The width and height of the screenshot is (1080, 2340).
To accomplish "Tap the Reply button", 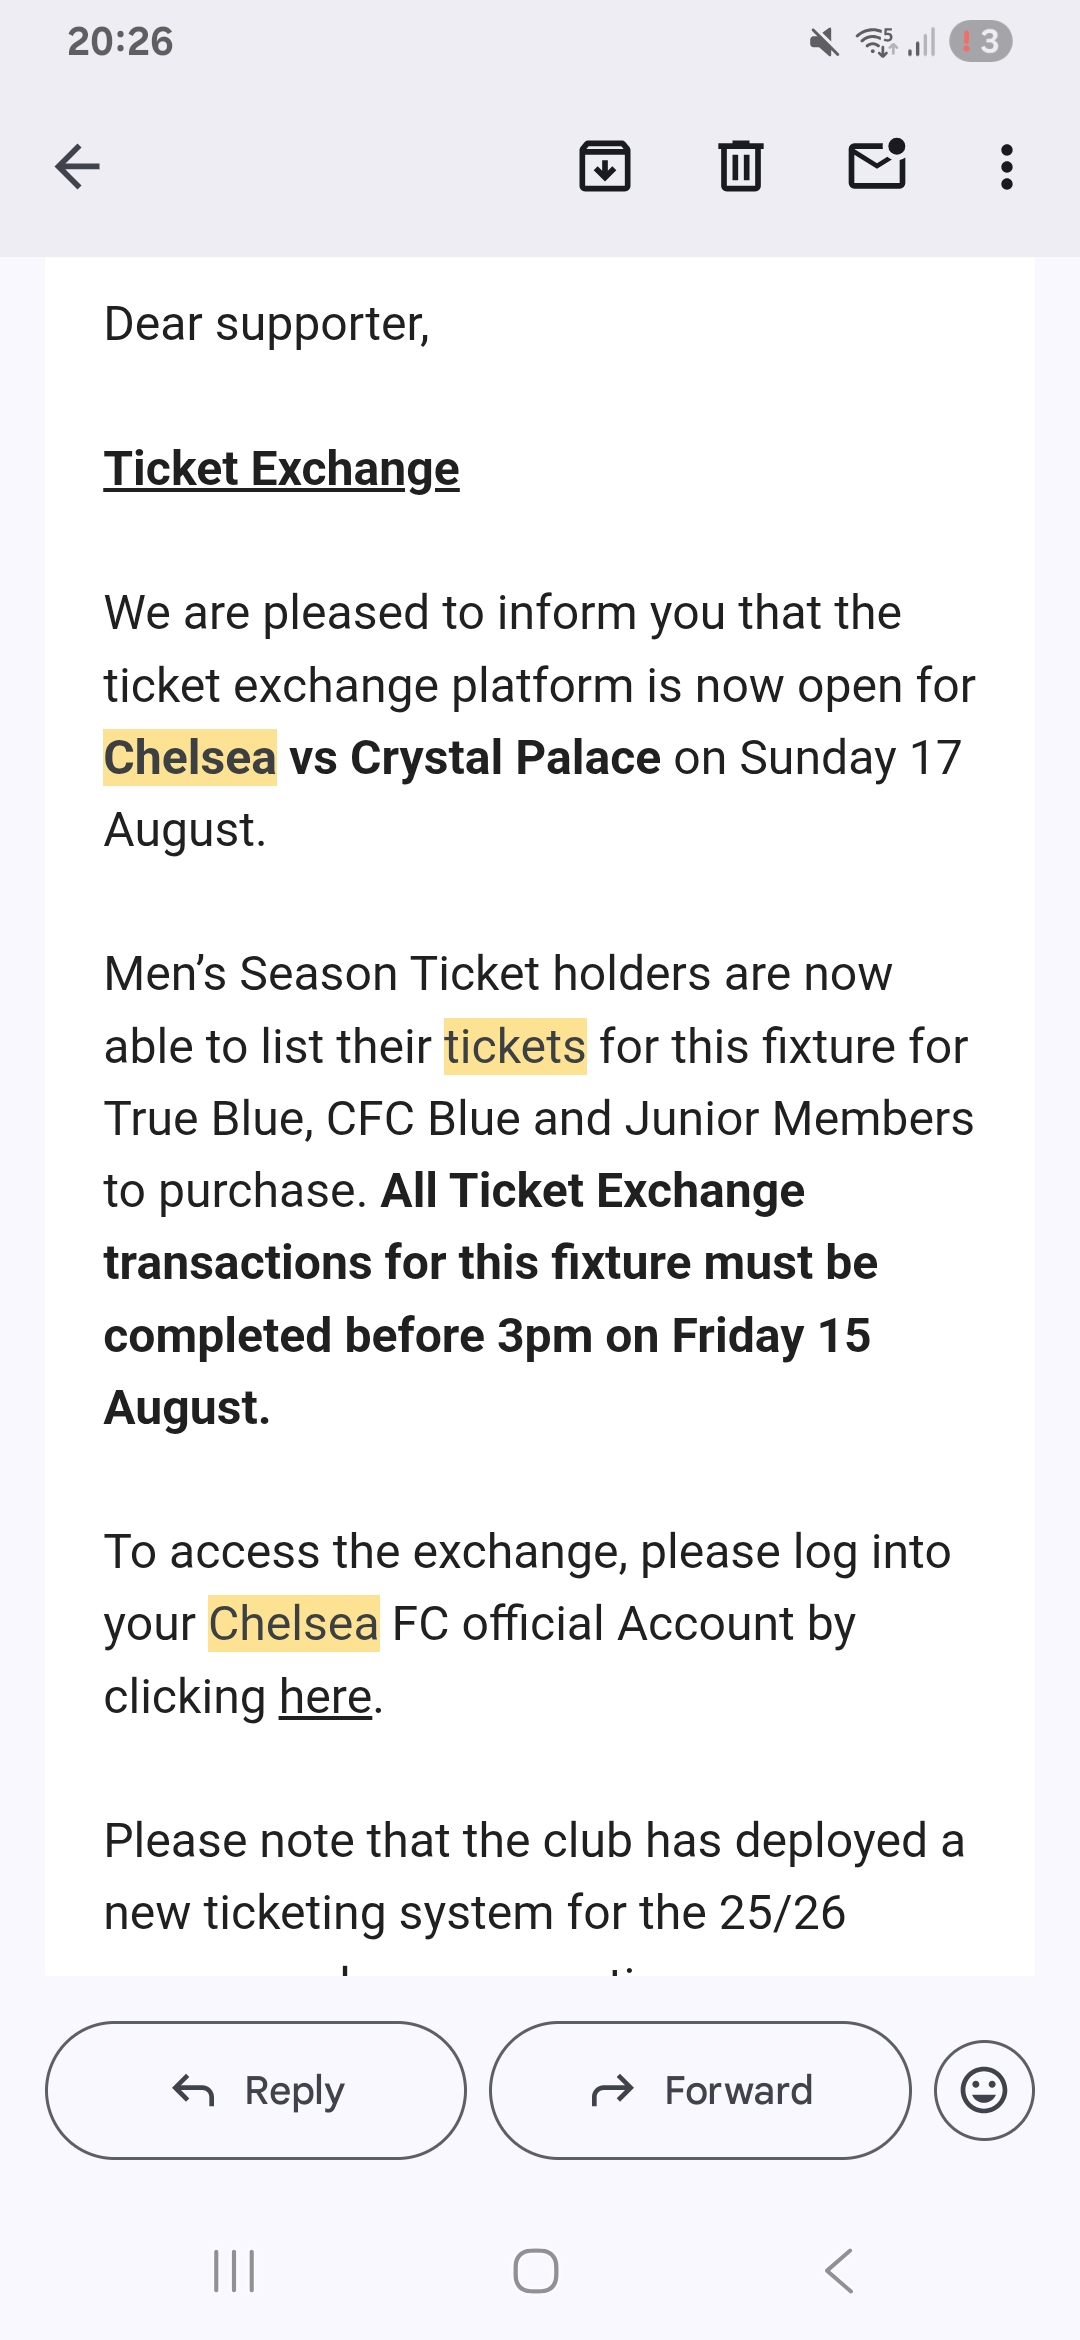I will tap(256, 2090).
